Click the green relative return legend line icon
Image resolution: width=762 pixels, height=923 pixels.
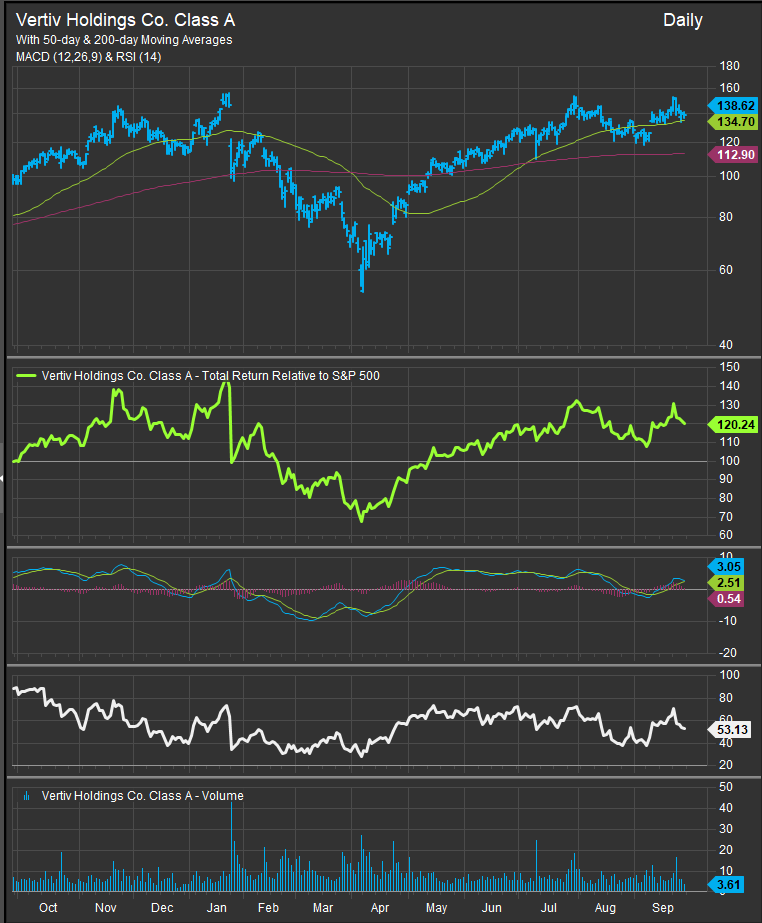point(26,376)
